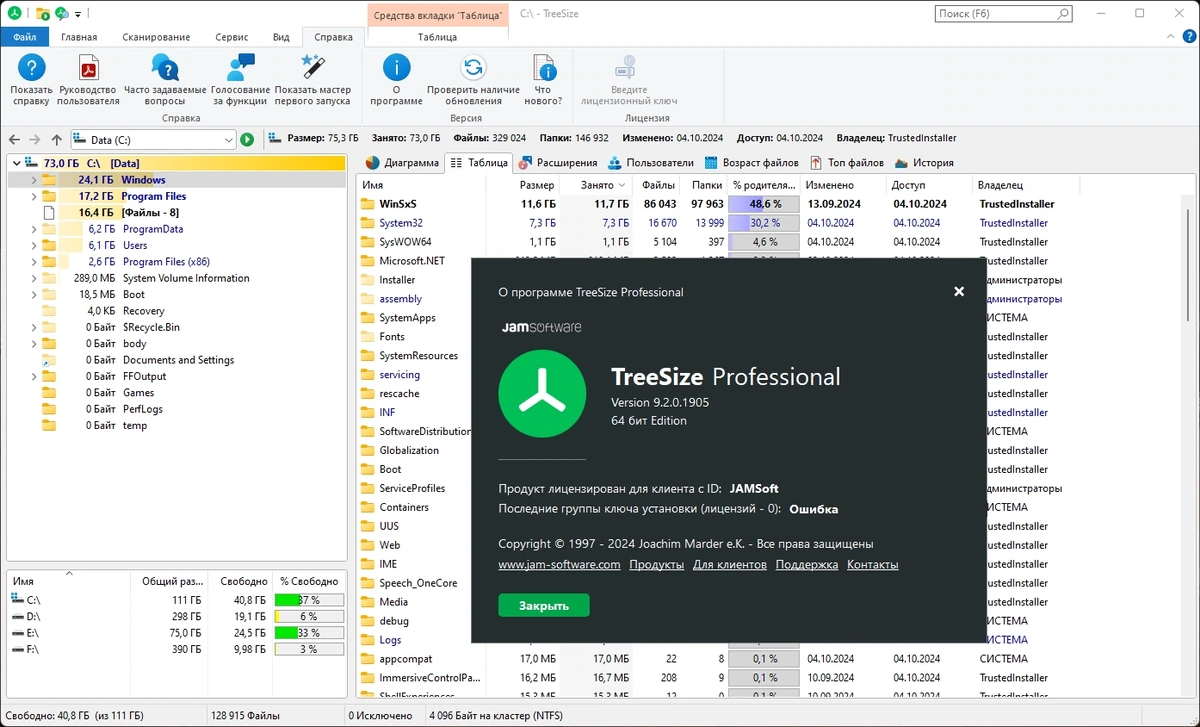1200x727 pixels.
Task: Click the D:\ drive icon in drive list
Action: pyautogui.click(x=18, y=616)
